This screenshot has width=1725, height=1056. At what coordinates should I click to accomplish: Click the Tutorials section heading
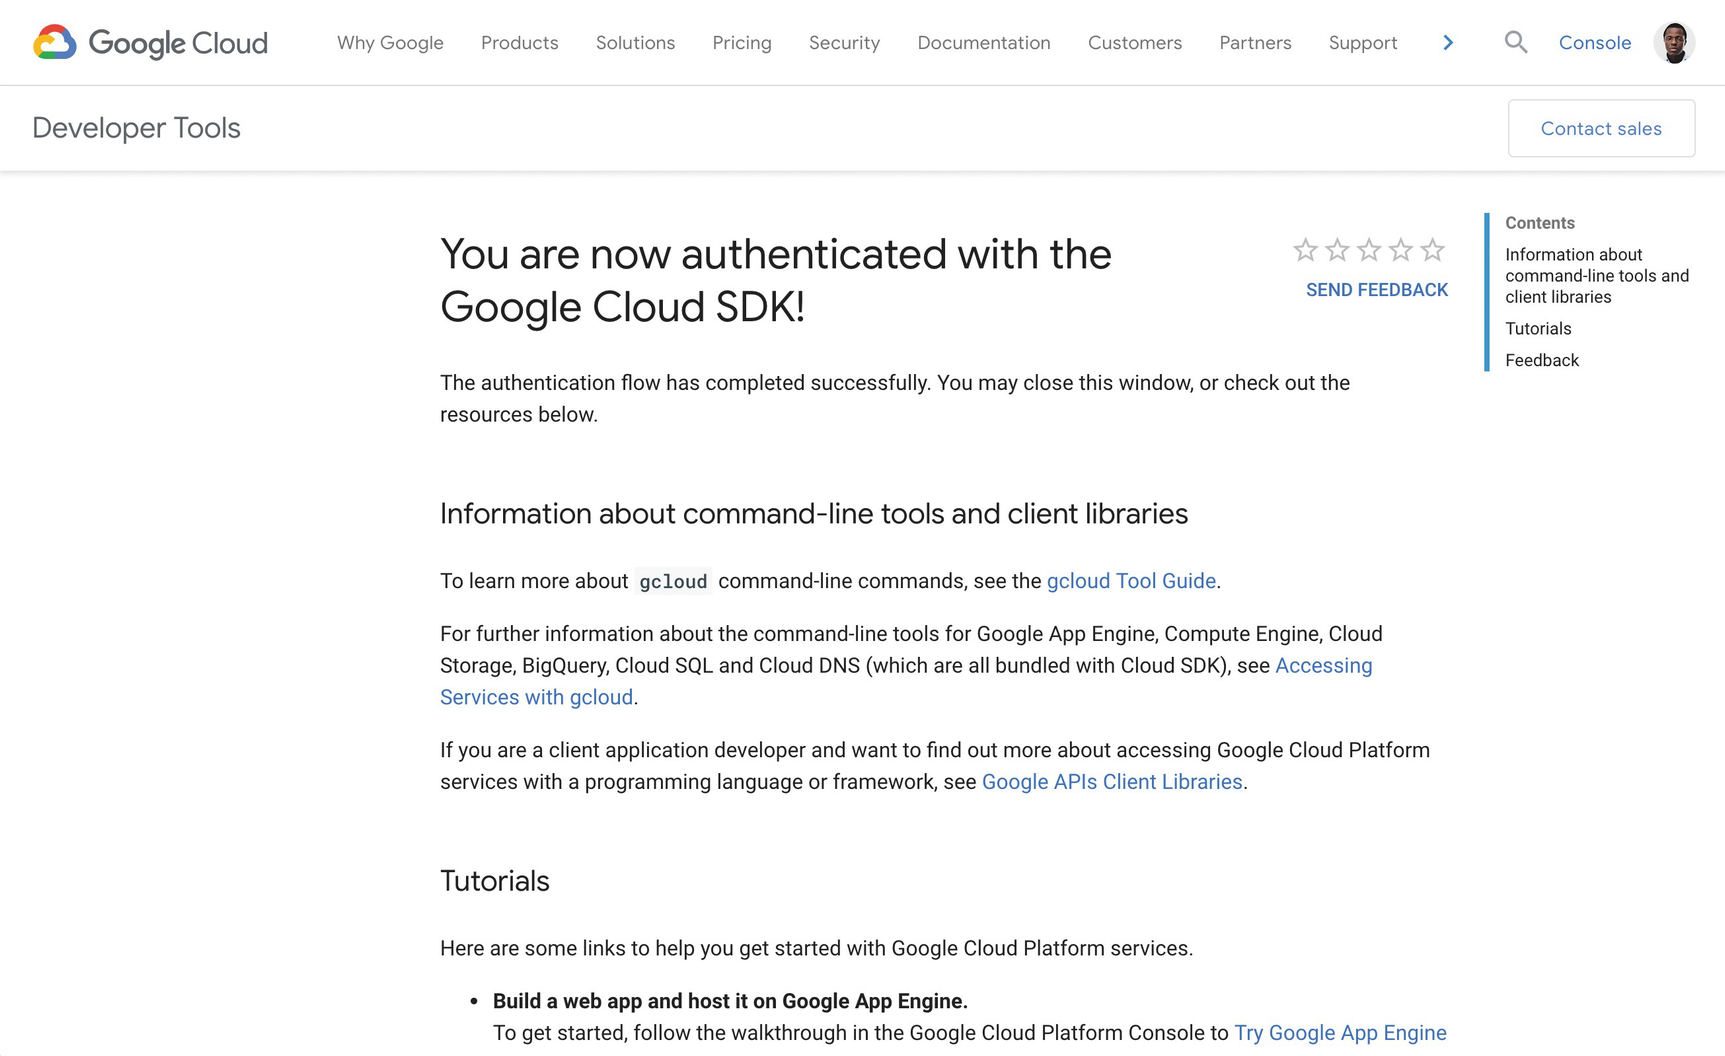[x=495, y=881]
